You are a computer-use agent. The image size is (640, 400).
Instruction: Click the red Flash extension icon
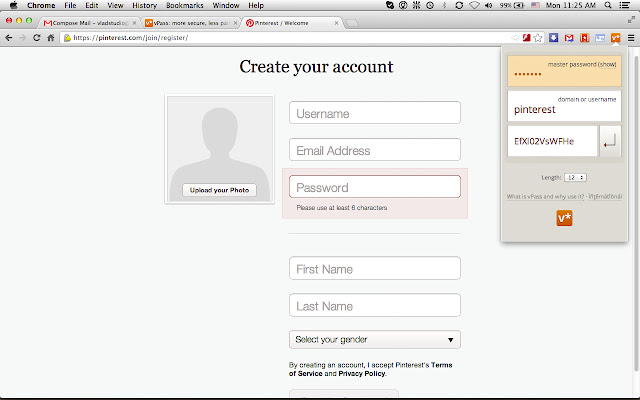tap(527, 38)
